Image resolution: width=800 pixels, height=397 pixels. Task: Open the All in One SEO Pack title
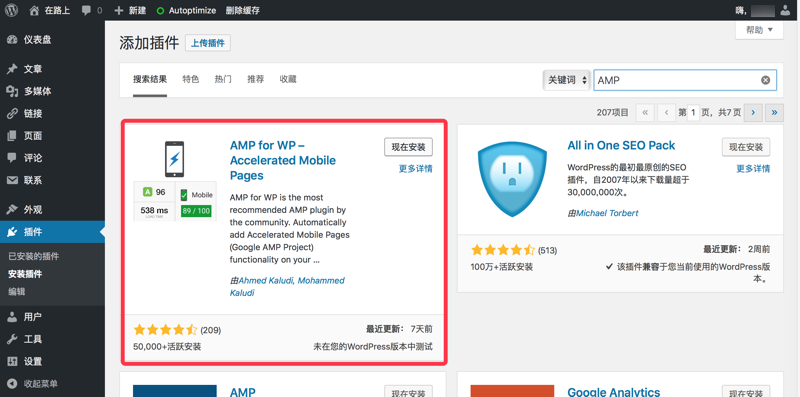click(x=621, y=145)
